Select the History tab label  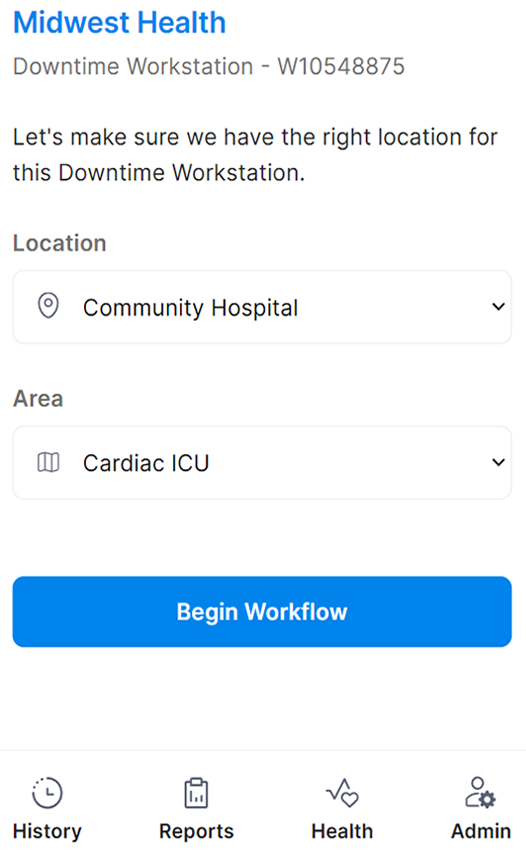coord(47,831)
